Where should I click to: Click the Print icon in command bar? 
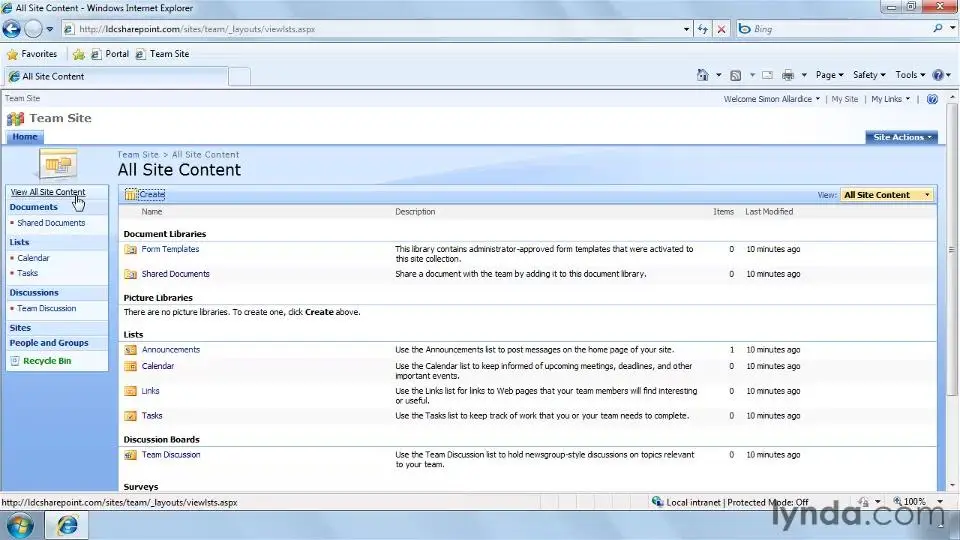[788, 75]
